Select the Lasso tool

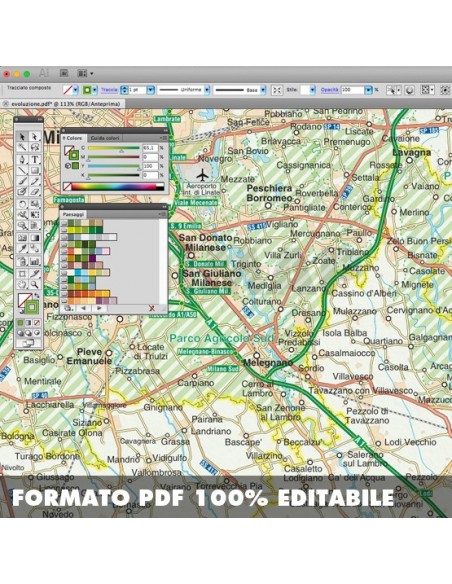35,147
